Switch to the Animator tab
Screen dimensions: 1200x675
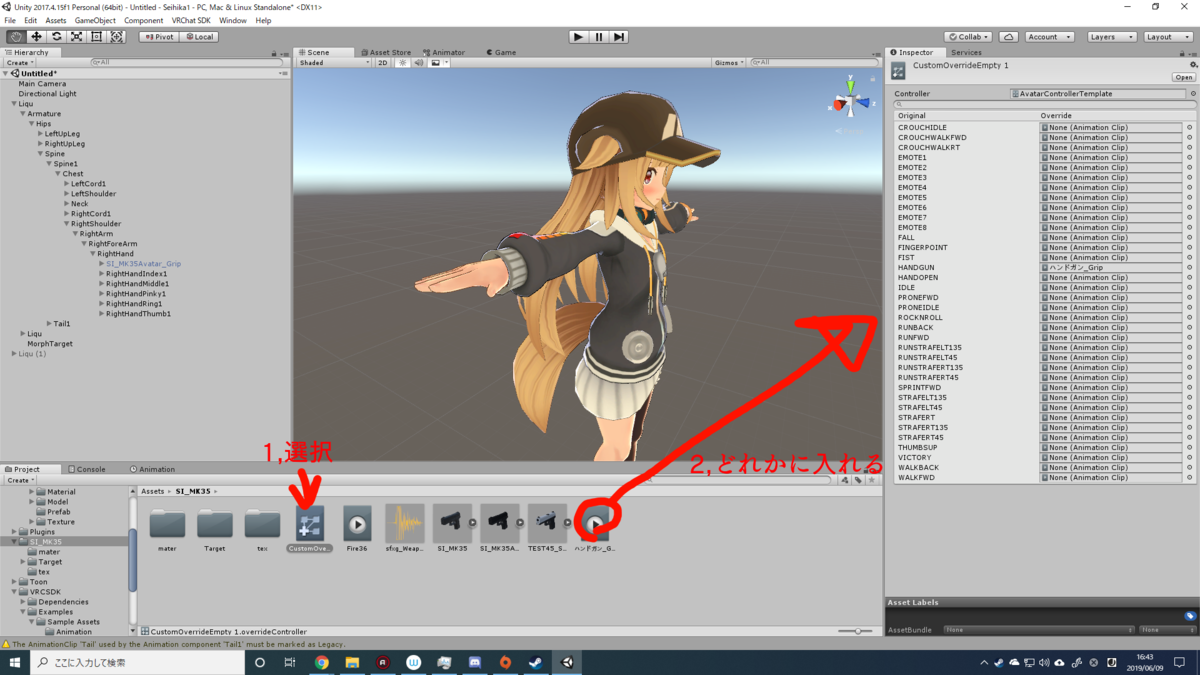click(443, 52)
